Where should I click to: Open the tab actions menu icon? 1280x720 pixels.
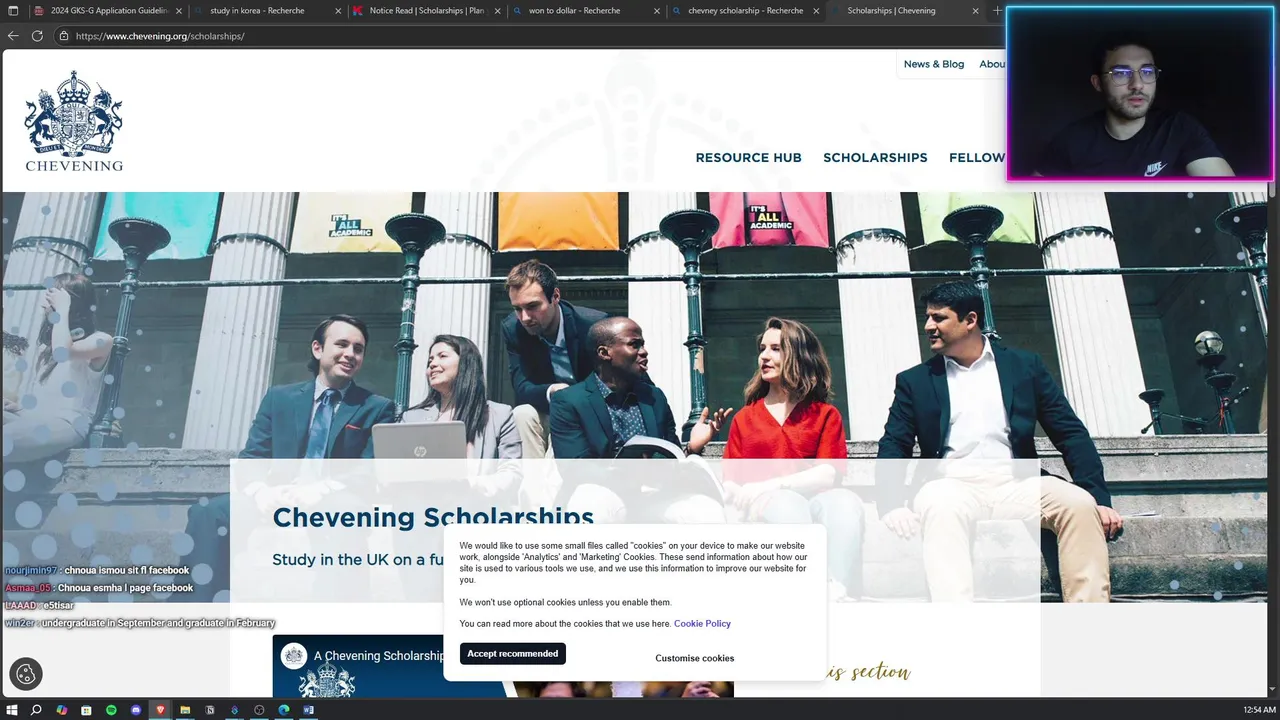tap(11, 11)
